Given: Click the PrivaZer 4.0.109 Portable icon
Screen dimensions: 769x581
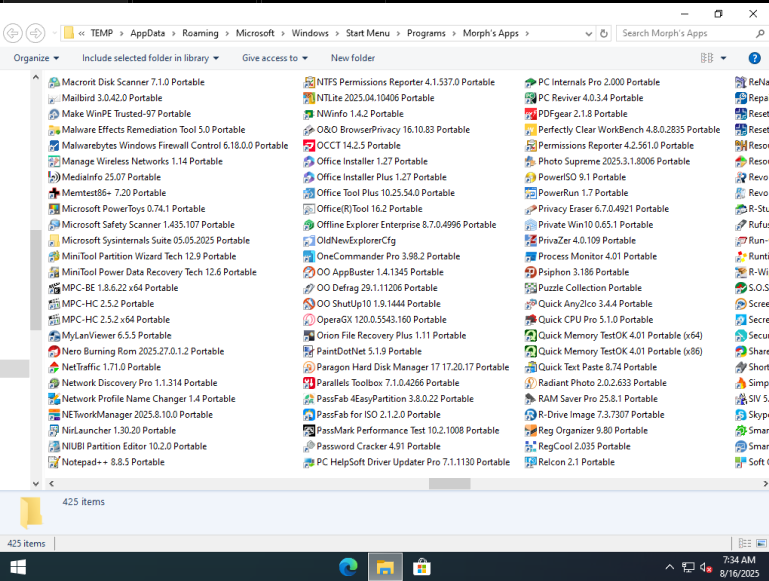Looking at the screenshot, I should coord(531,241).
